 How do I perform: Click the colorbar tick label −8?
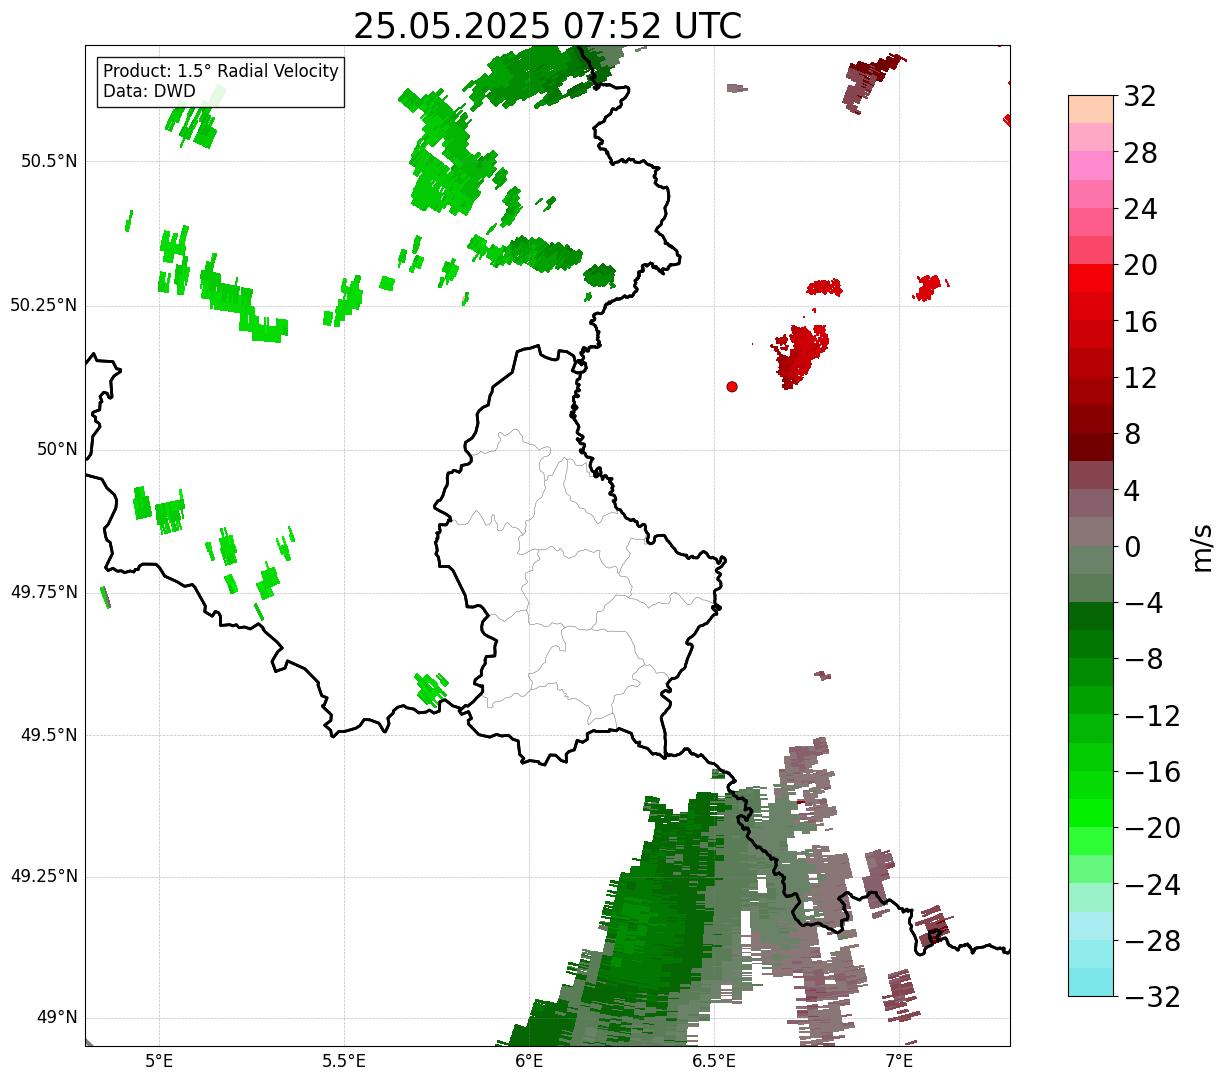pyautogui.click(x=1144, y=660)
